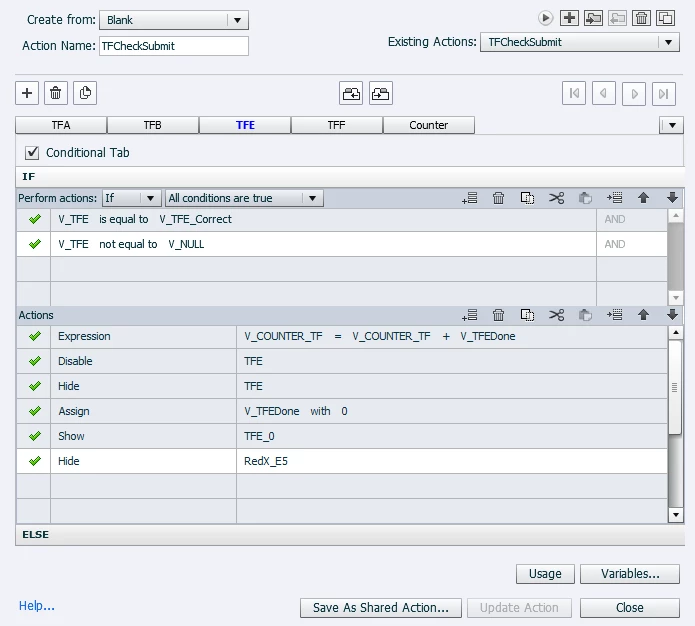The image size is (695, 626).
Task: Click the Usage button
Action: click(545, 574)
